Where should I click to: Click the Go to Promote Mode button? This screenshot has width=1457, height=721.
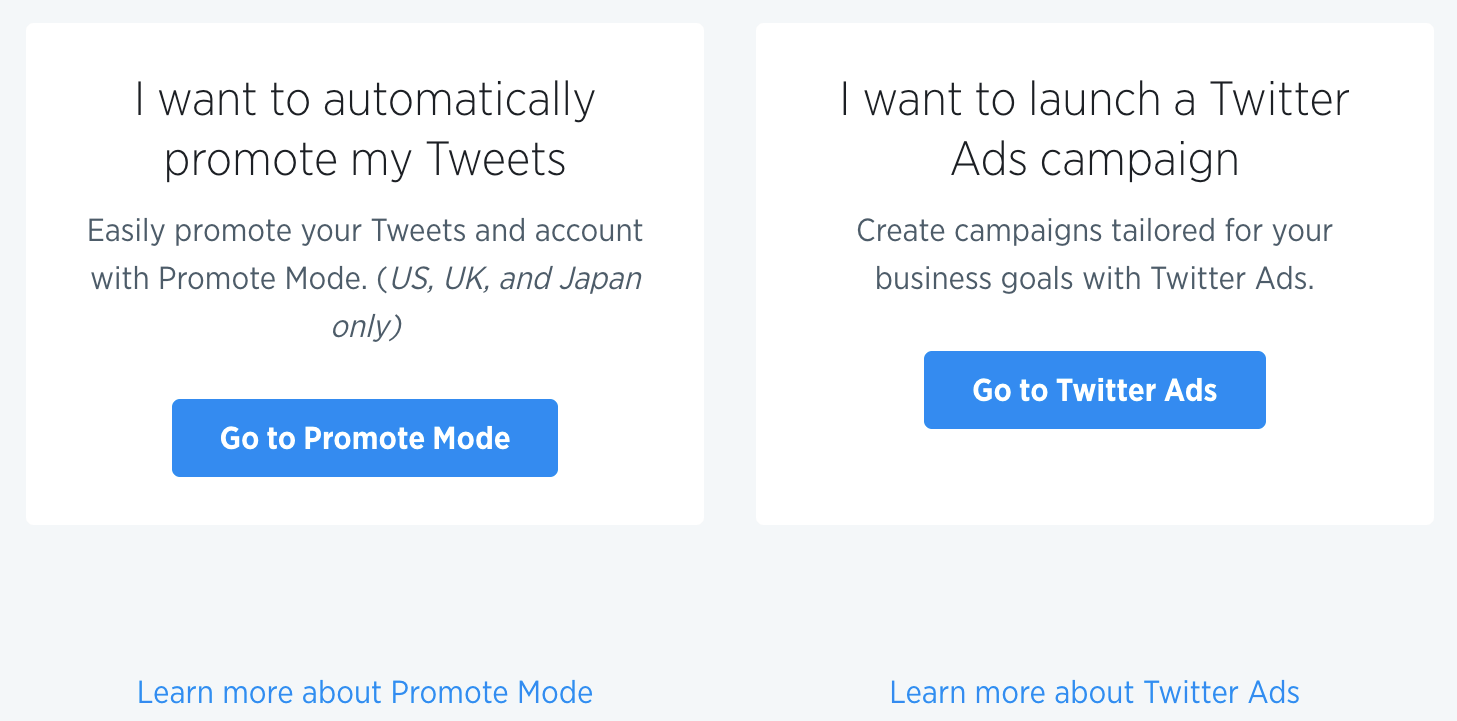tap(364, 437)
